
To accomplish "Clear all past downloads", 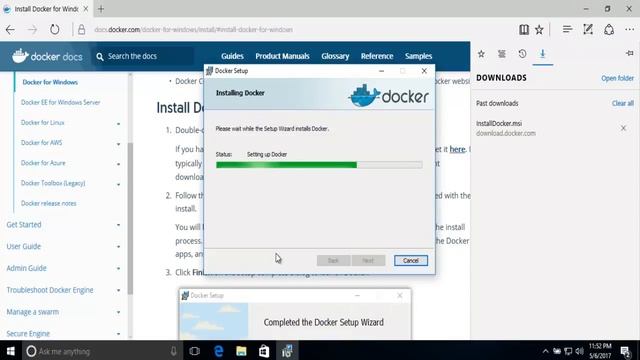I will (x=622, y=103).
